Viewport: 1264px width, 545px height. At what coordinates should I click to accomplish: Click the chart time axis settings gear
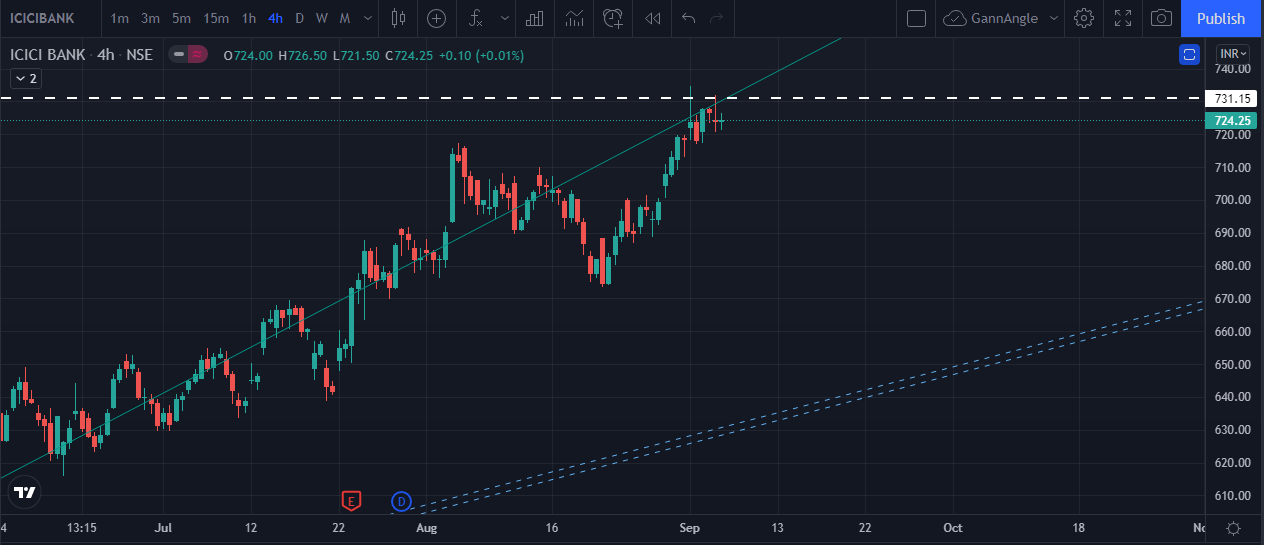pyautogui.click(x=1234, y=528)
